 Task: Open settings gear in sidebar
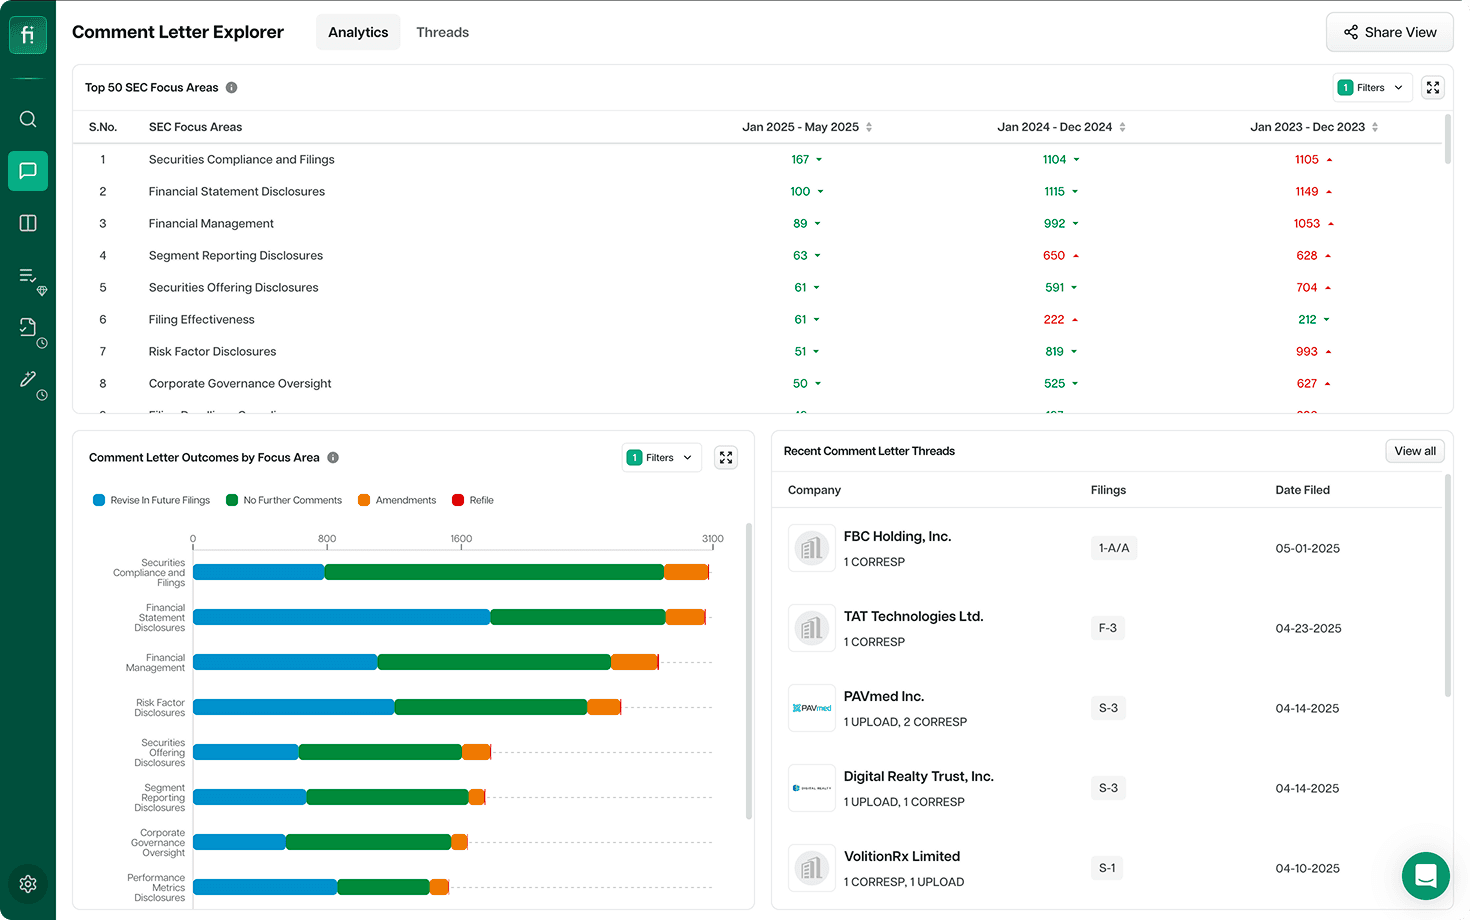(28, 884)
